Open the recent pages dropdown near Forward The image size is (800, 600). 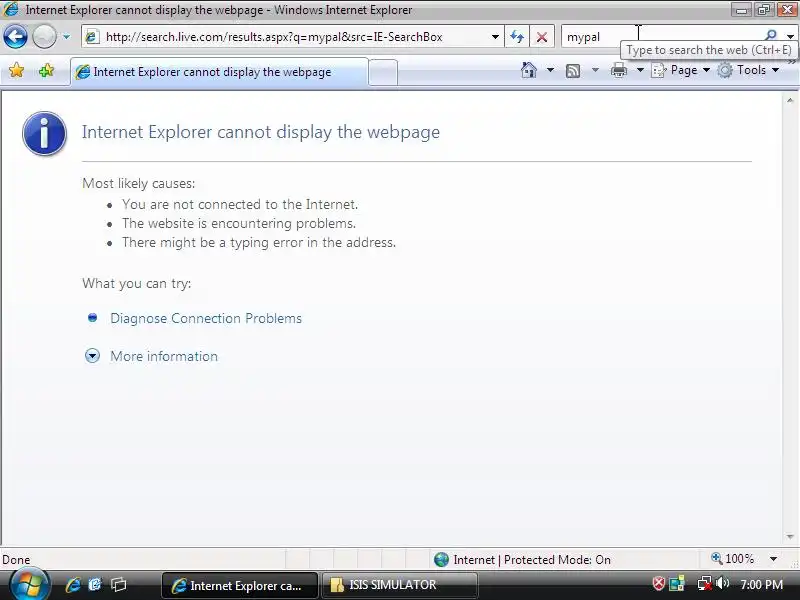66,37
